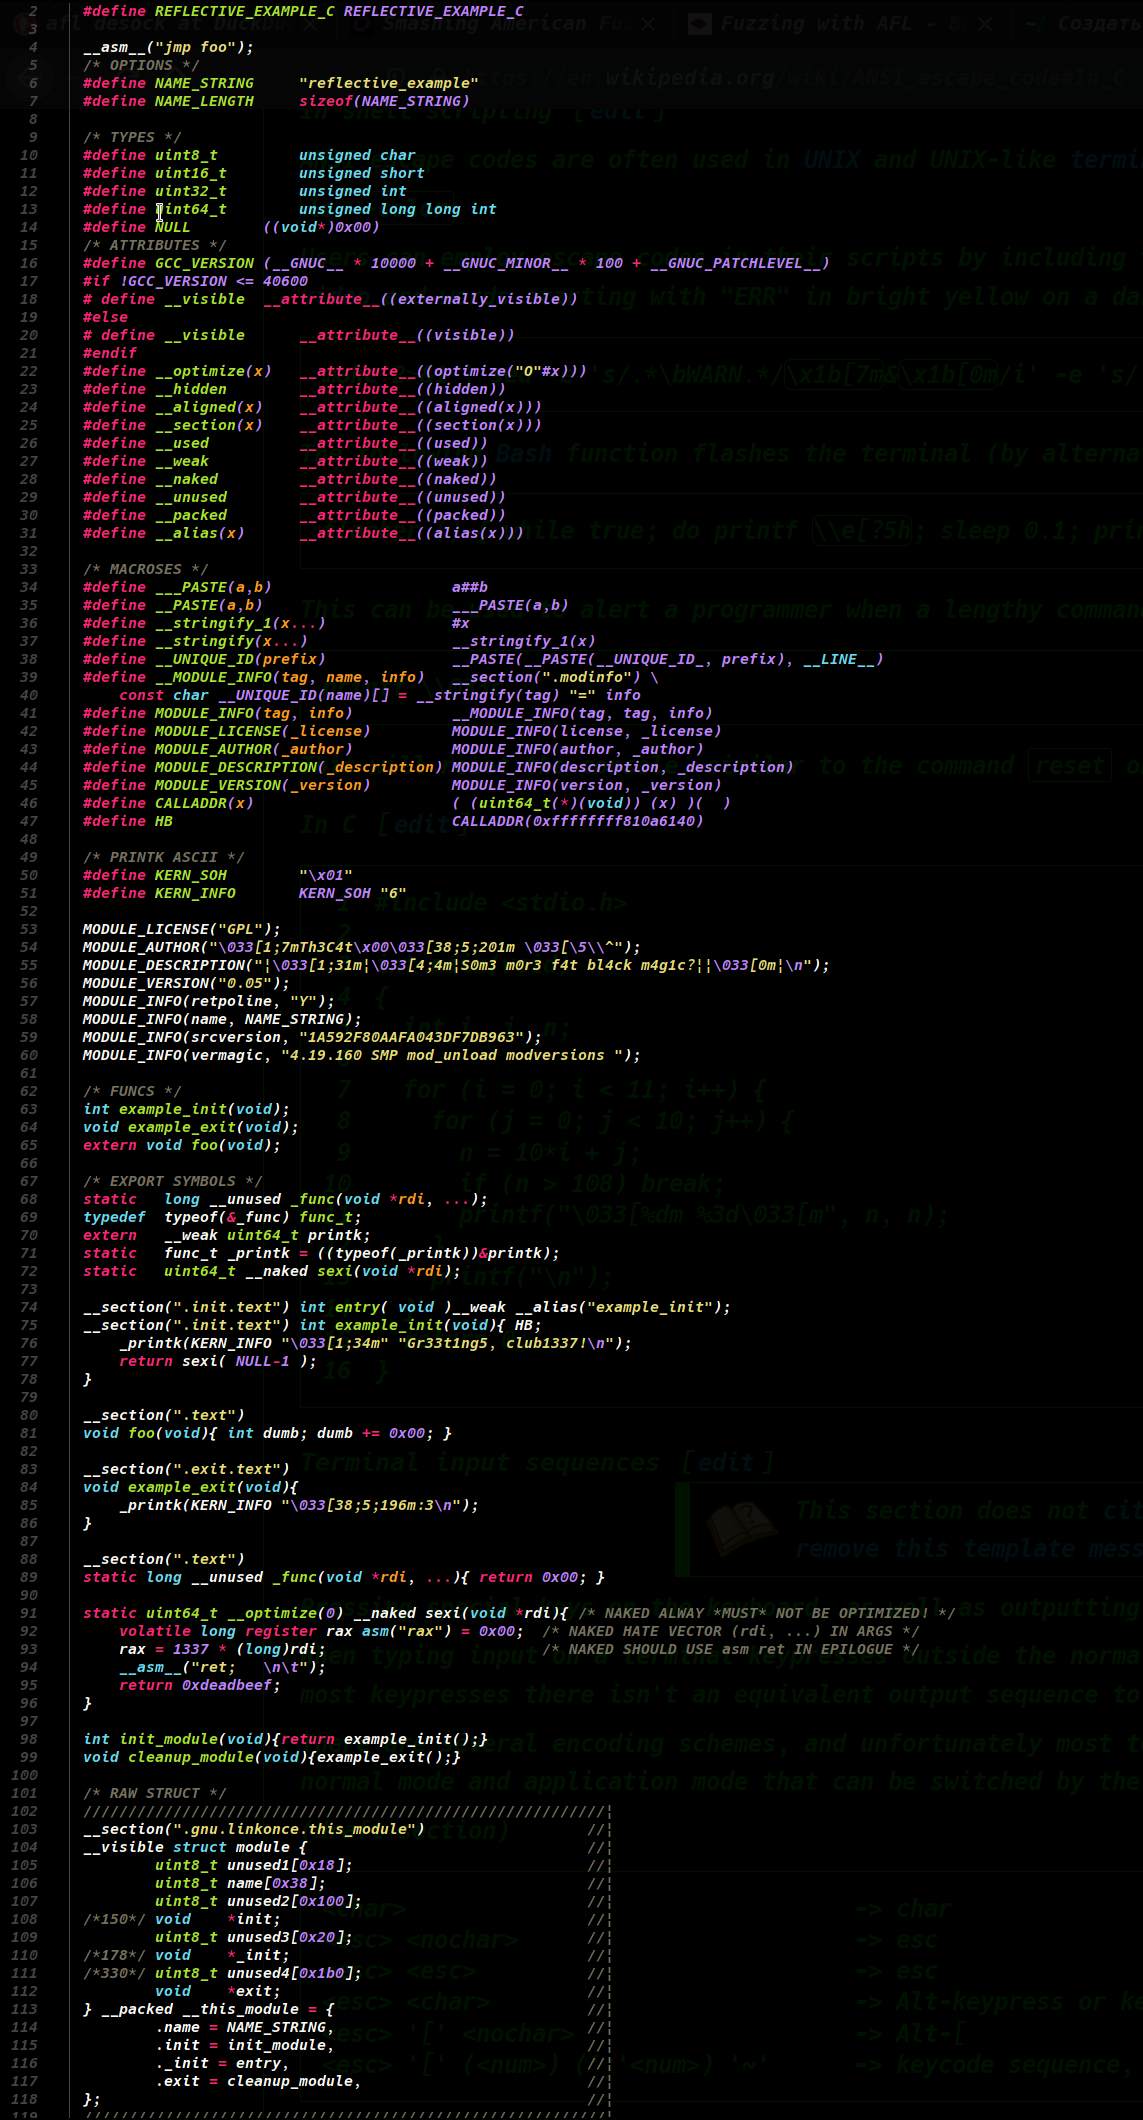This screenshot has height=2120, width=1143.
Task: Click '((void*)0x00)' in the NULL define
Action: (321, 227)
